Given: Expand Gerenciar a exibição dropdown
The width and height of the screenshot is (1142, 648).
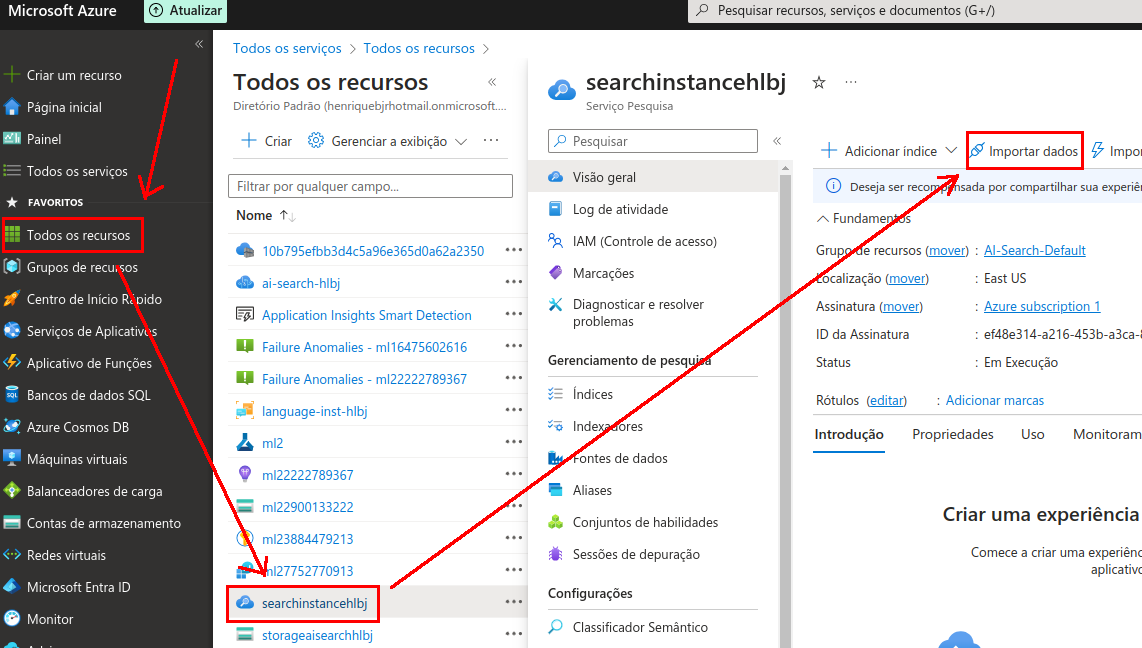Looking at the screenshot, I should tap(461, 141).
